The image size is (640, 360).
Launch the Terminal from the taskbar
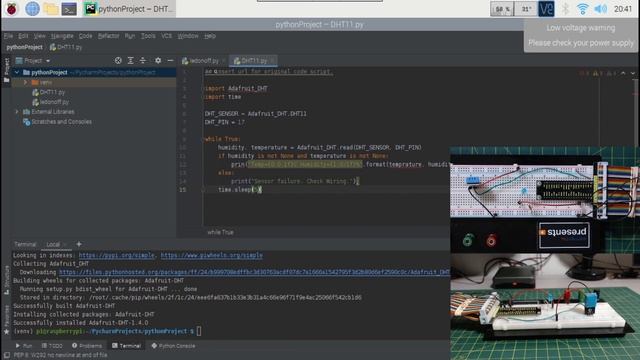(69, 9)
